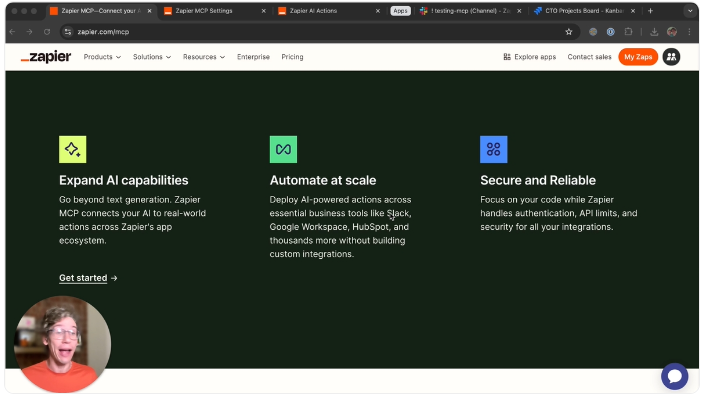Click Contact sales link
Viewport: 701px width, 398px height.
pos(589,57)
